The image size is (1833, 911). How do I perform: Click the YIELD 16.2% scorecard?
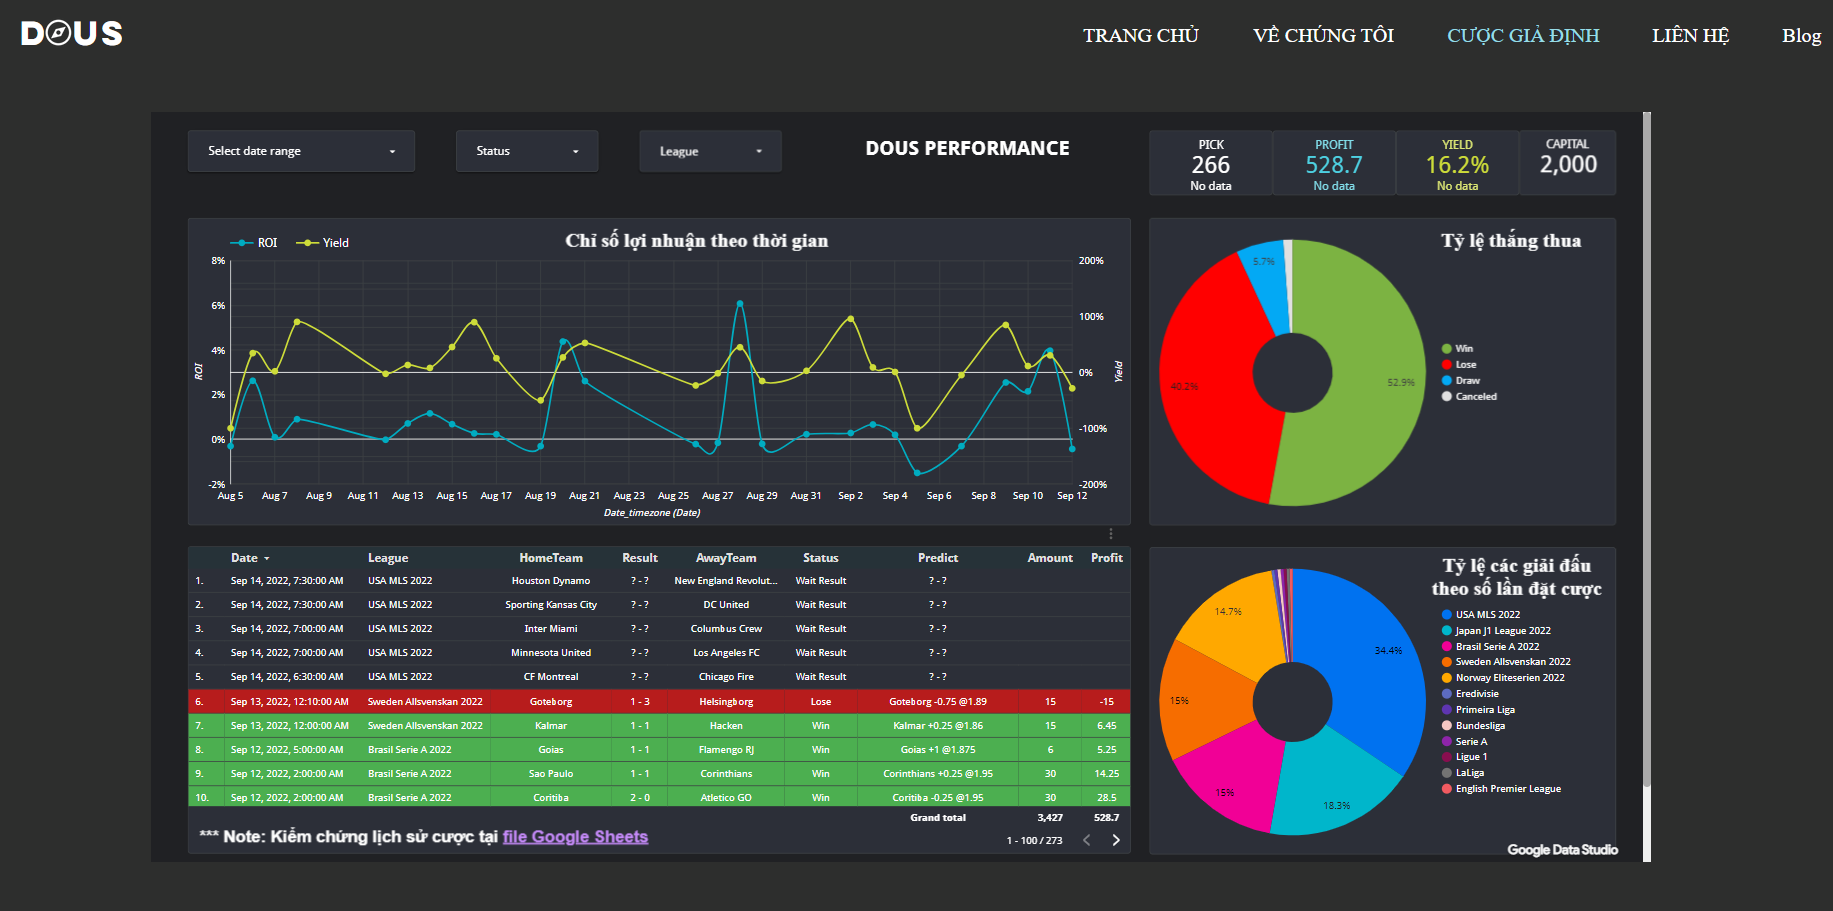point(1457,164)
